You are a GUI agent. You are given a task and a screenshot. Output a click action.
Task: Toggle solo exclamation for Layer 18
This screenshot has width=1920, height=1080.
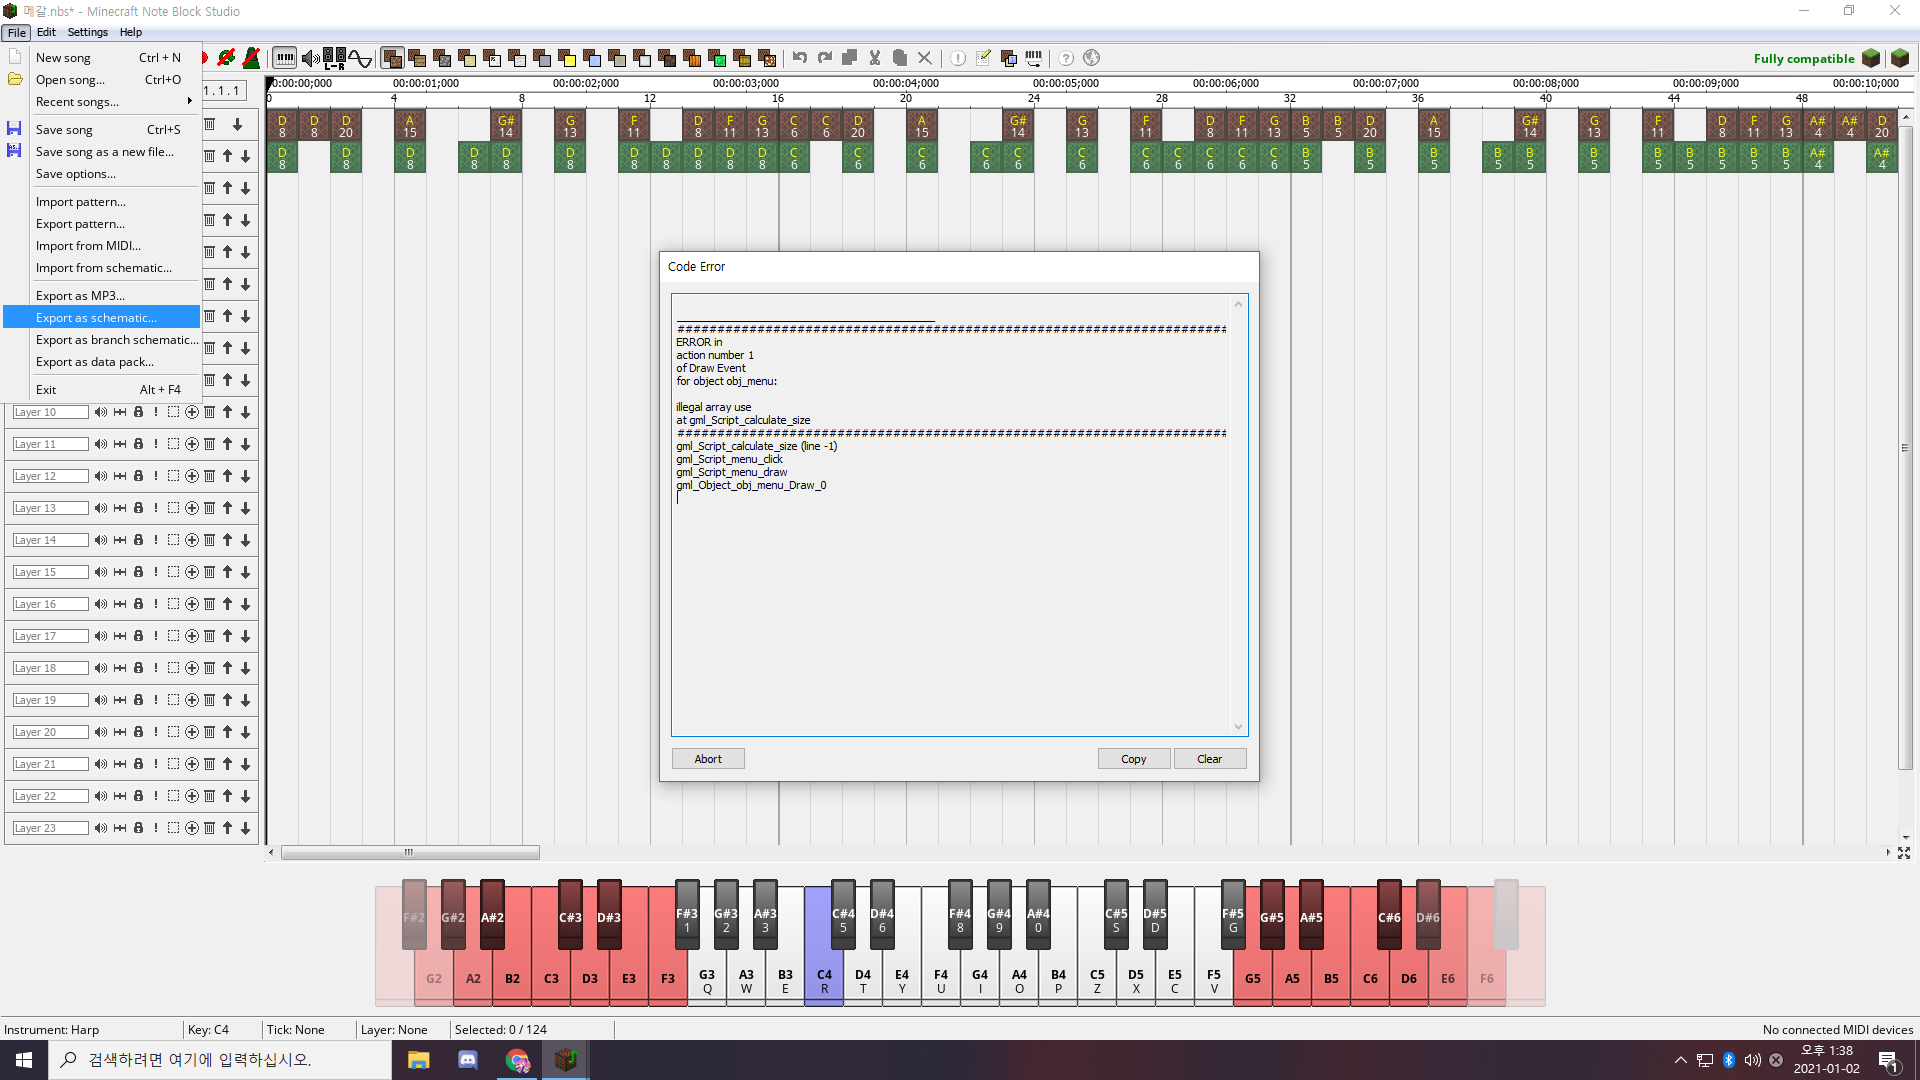pos(156,668)
